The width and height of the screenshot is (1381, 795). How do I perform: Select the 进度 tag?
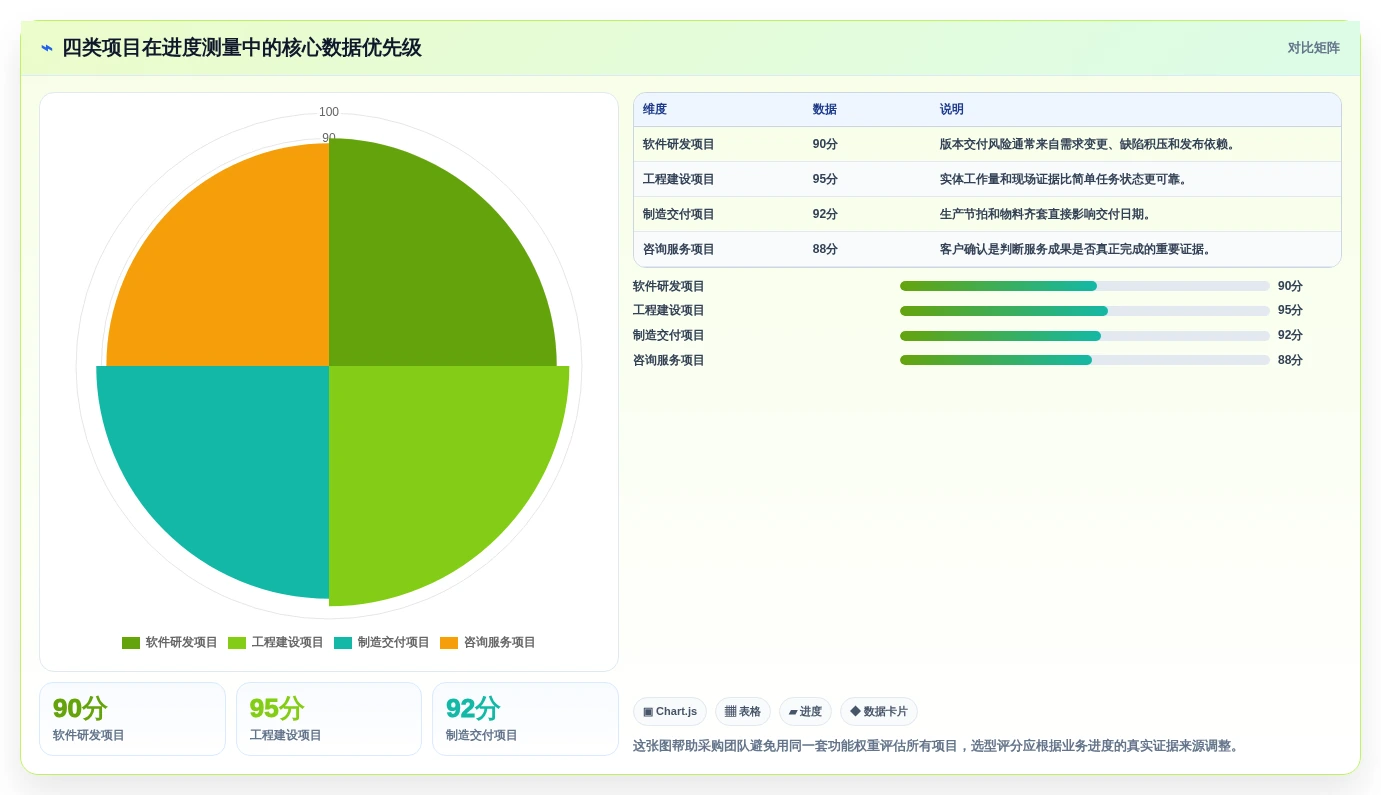(805, 712)
